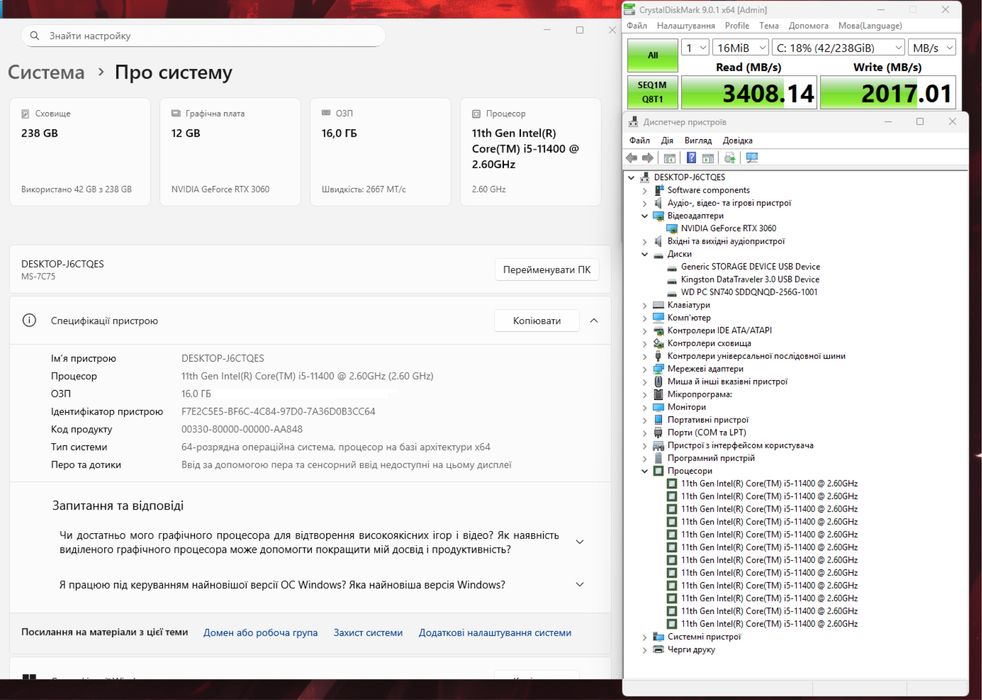This screenshot has height=700, width=982.
Task: Open Додаткові налаштування системи link
Action: pyautogui.click(x=495, y=632)
